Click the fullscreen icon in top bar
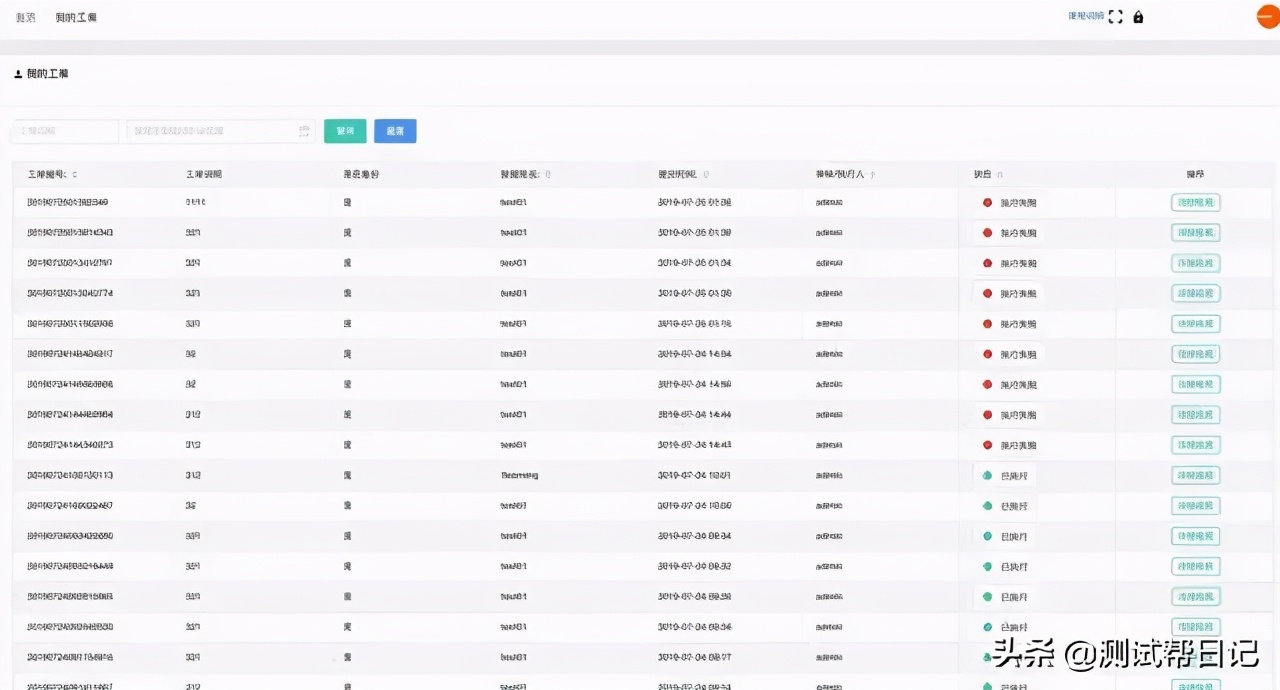This screenshot has height=690, width=1280. coord(1116,17)
